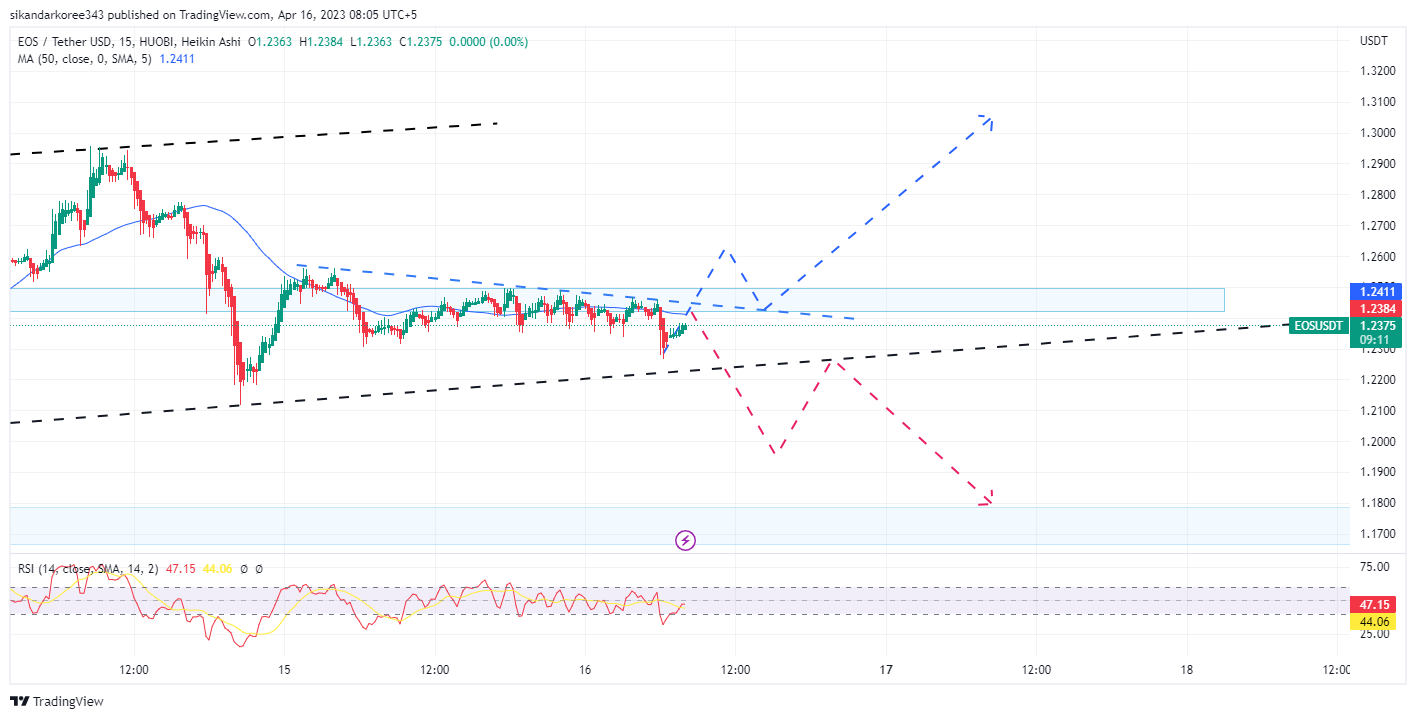1416x719 pixels.
Task: Click the 1.2000 price axis label
Action: 1377,442
